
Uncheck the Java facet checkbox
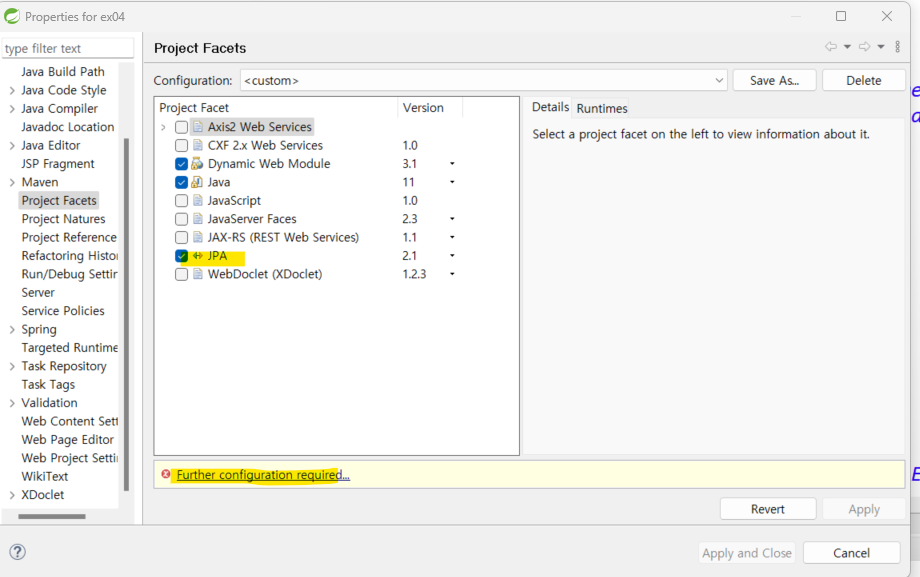pos(181,182)
